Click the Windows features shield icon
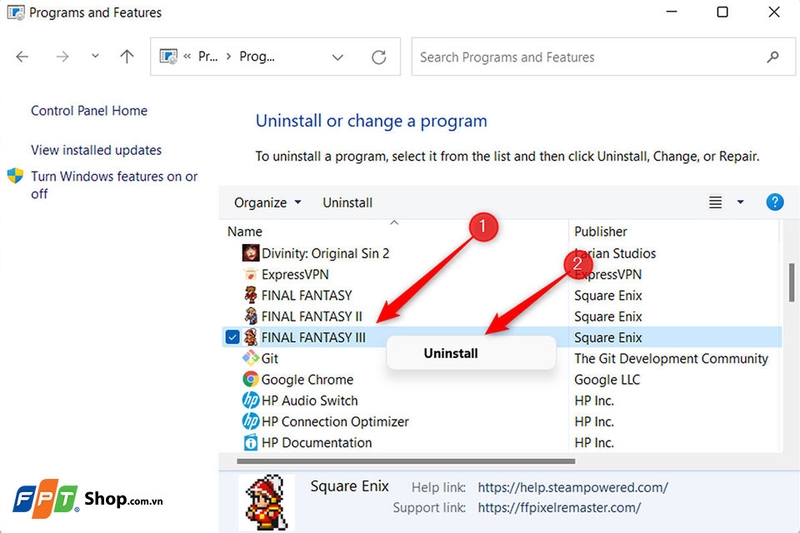Image resolution: width=800 pixels, height=533 pixels. coord(15,176)
